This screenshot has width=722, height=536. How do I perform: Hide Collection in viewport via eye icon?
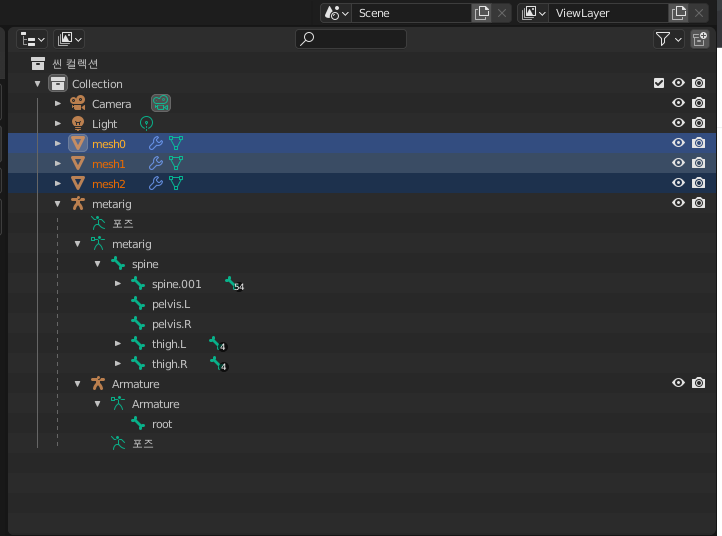pyautogui.click(x=678, y=83)
